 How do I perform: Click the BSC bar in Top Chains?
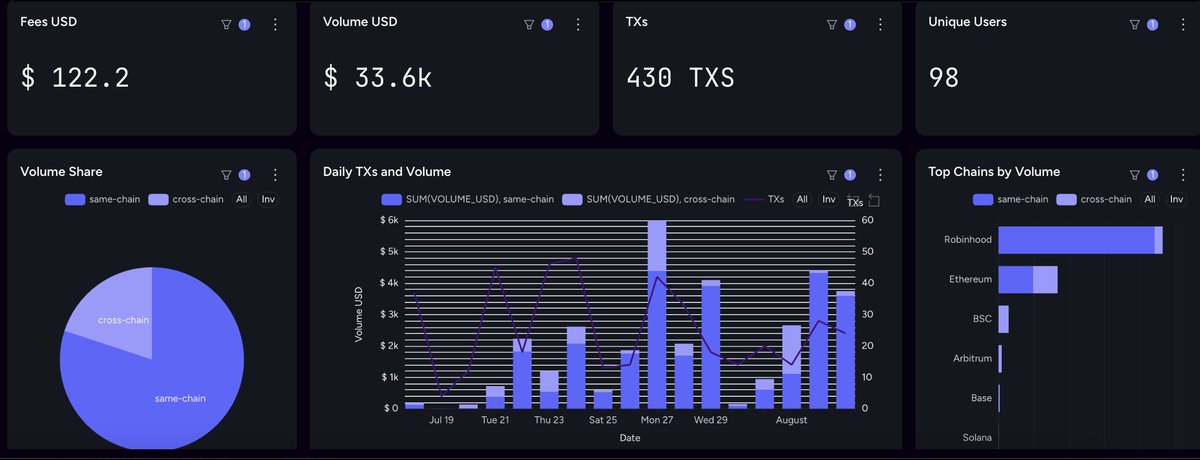(x=1003, y=319)
